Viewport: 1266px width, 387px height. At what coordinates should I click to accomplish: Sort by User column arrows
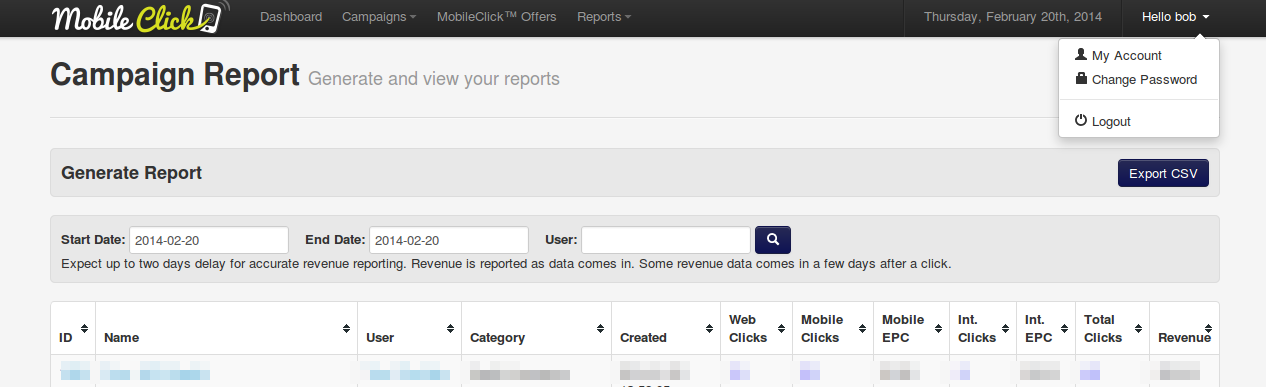click(450, 329)
